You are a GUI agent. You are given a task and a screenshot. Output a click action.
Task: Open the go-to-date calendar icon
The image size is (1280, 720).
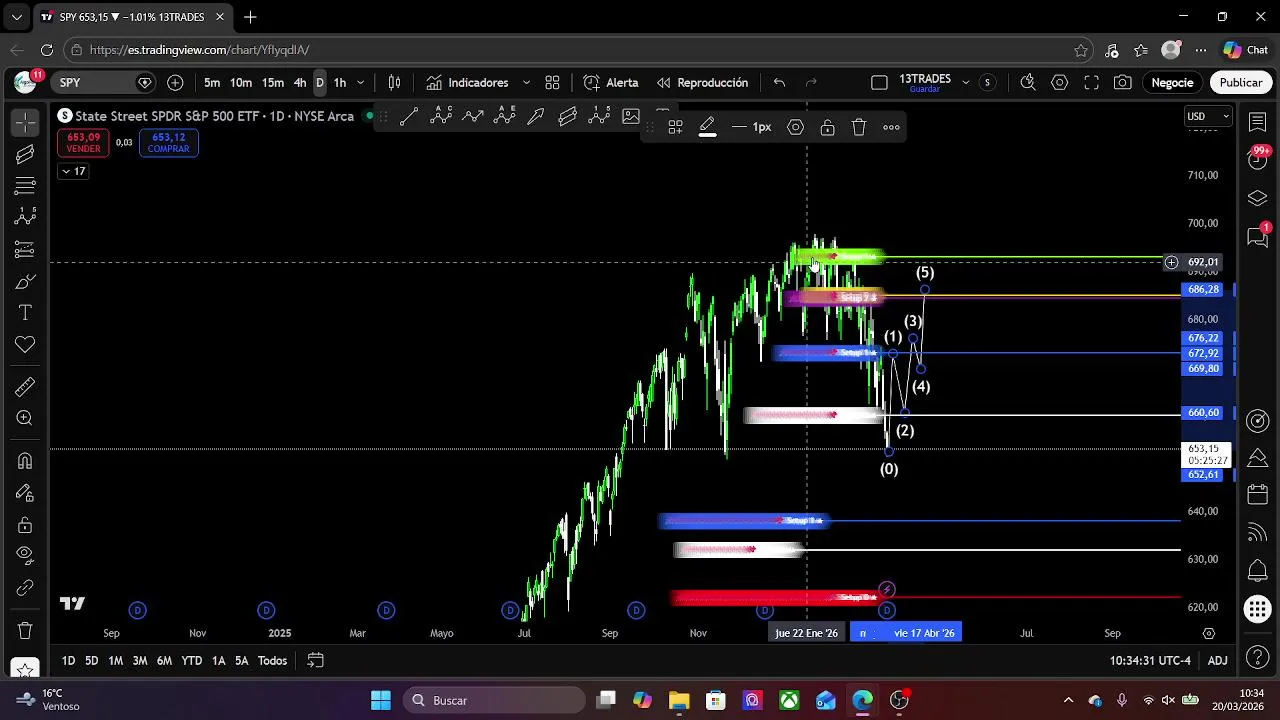coord(315,661)
